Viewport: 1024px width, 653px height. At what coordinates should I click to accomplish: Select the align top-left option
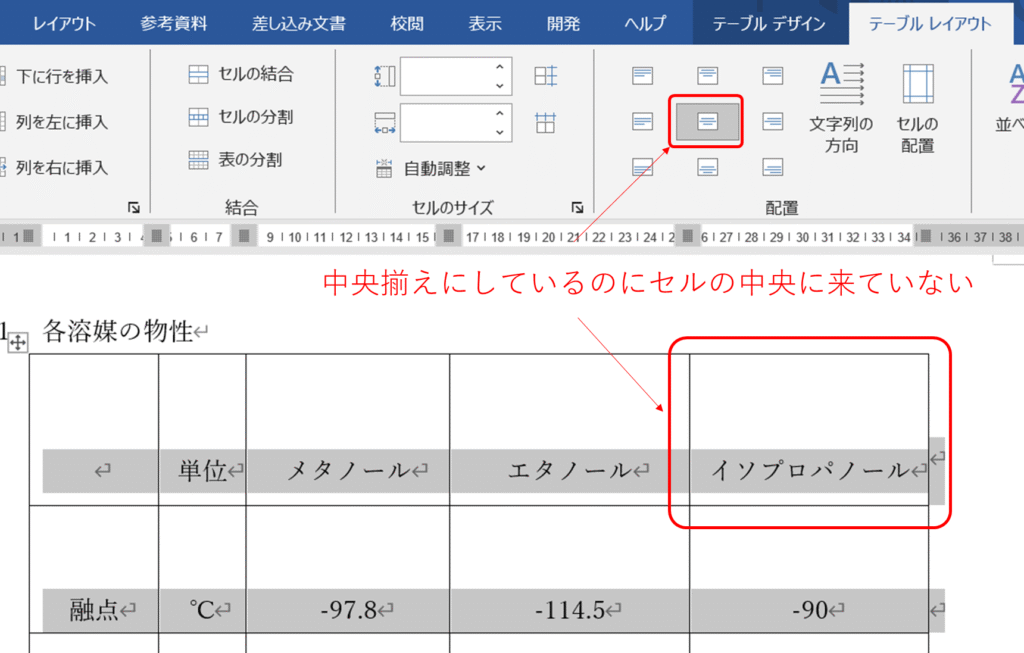(643, 75)
